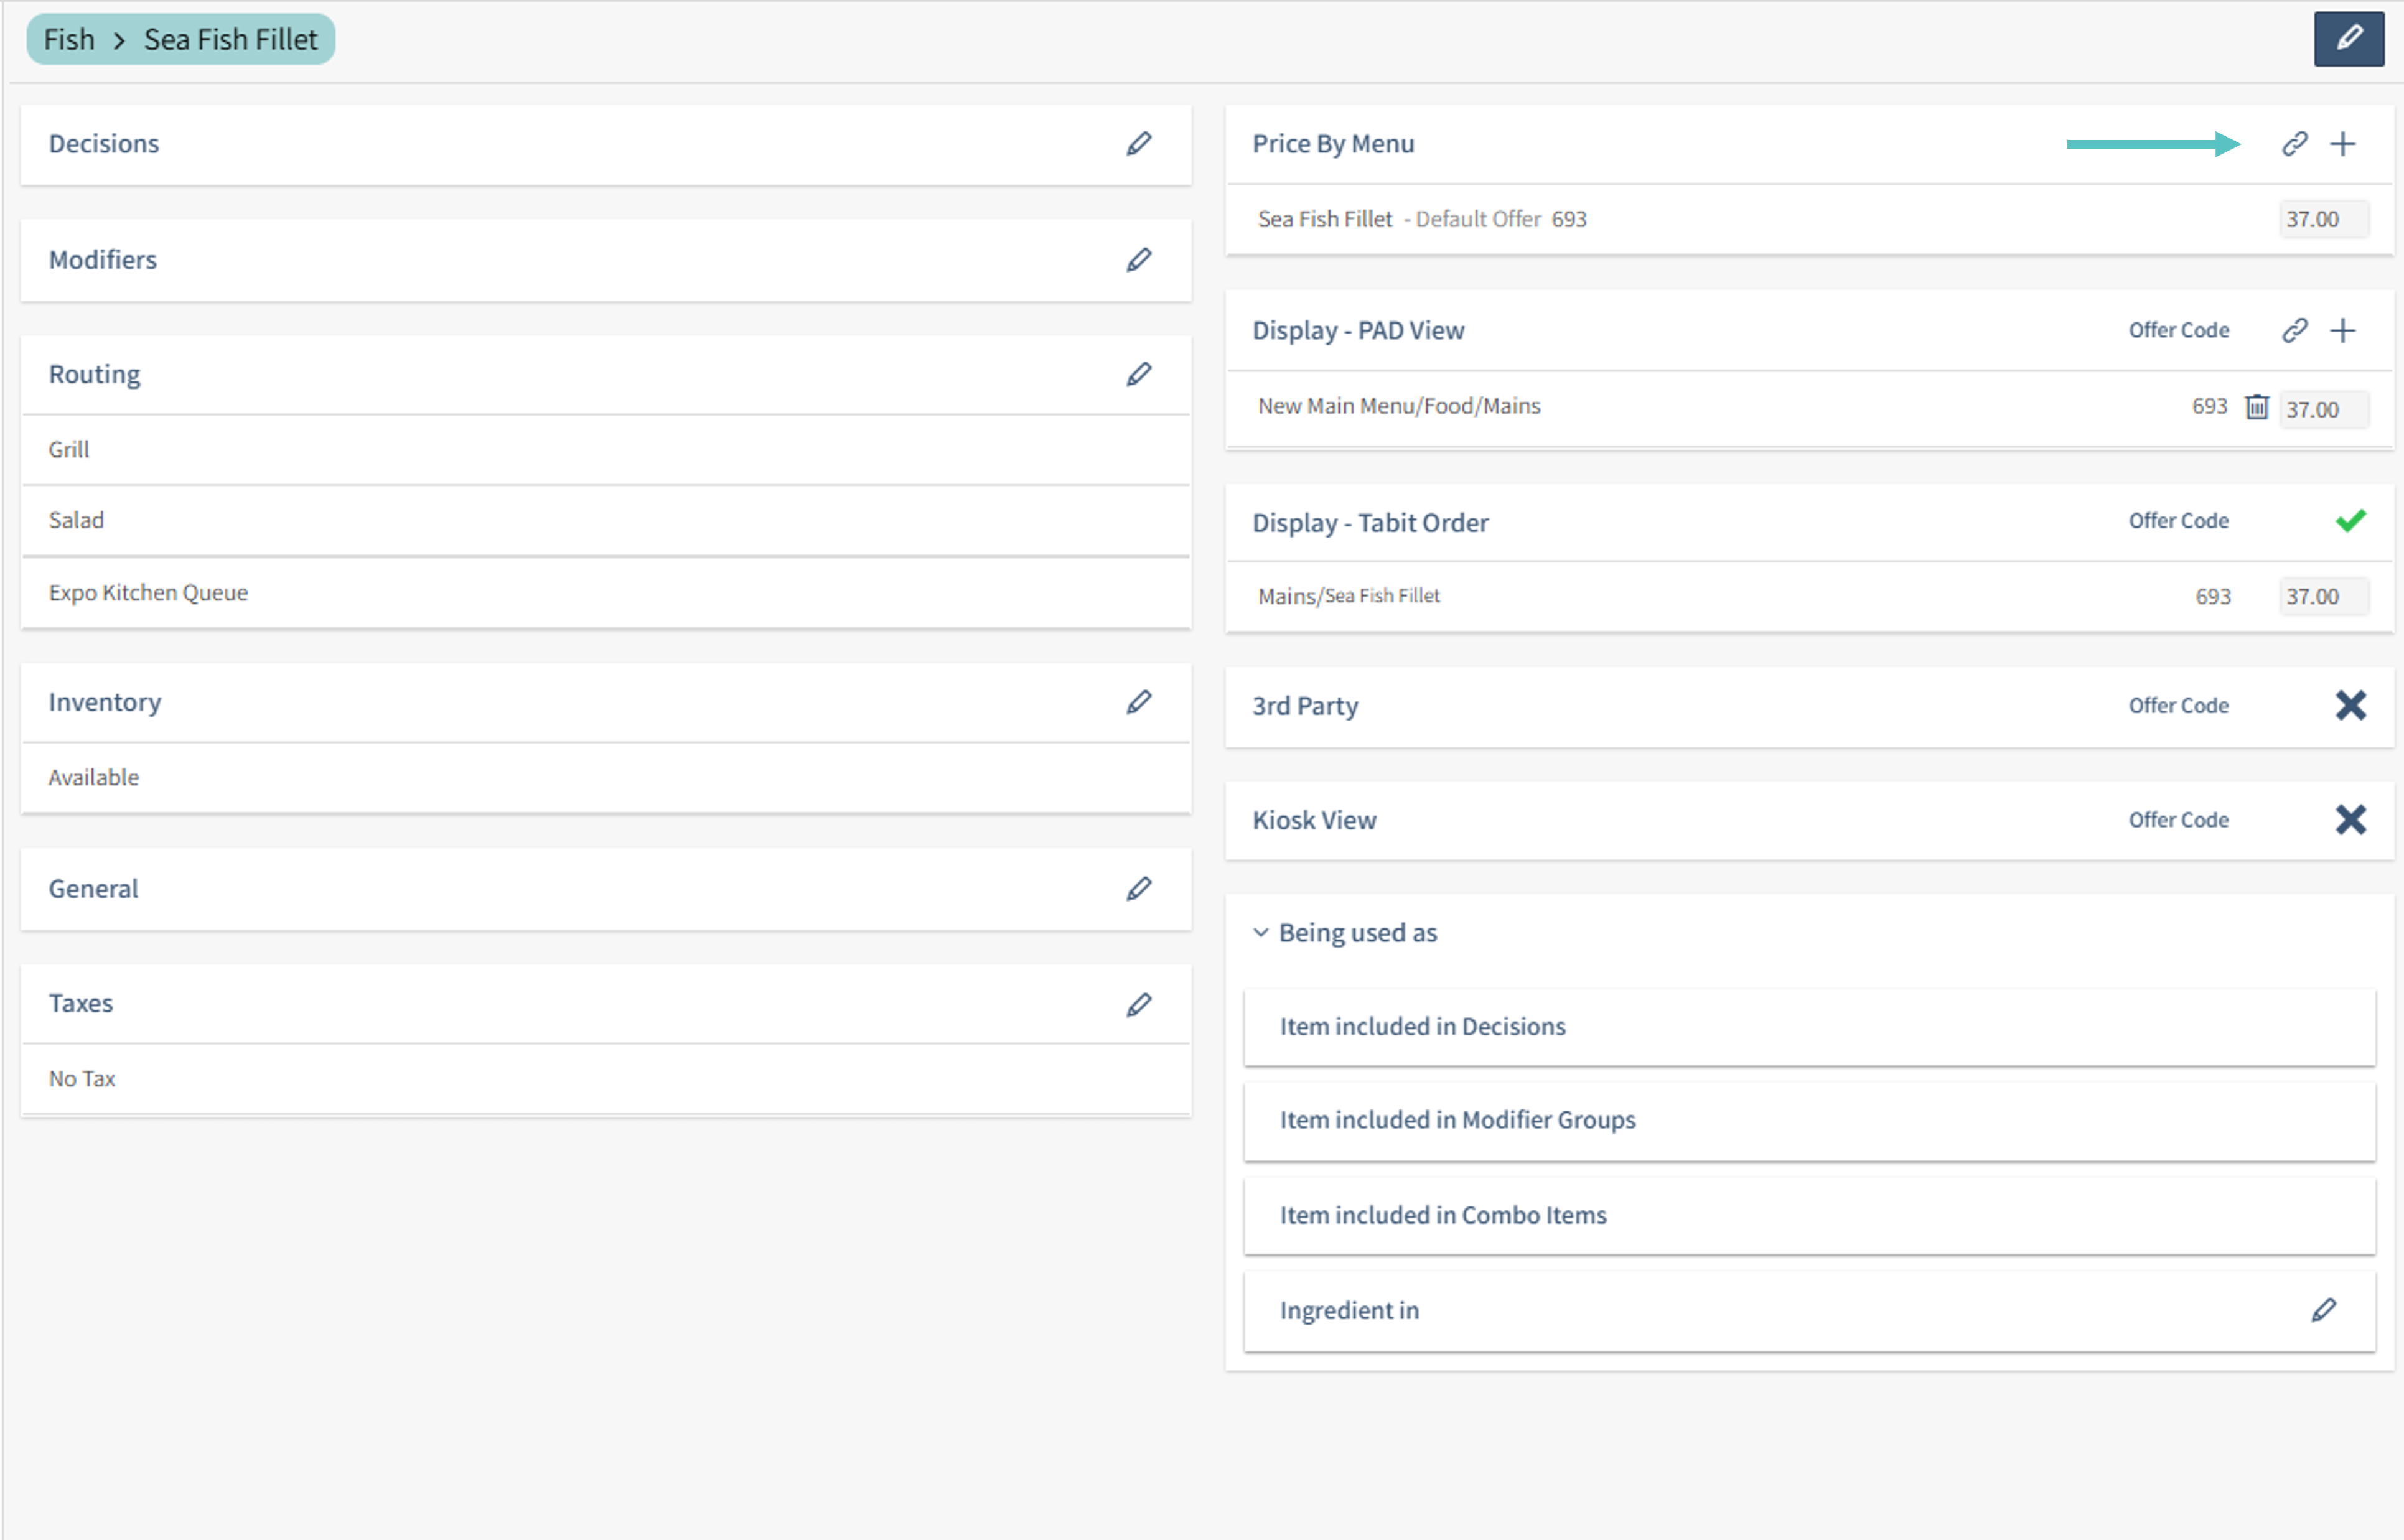
Task: Expand Item included in Modifier Groups
Action: (x=1457, y=1120)
